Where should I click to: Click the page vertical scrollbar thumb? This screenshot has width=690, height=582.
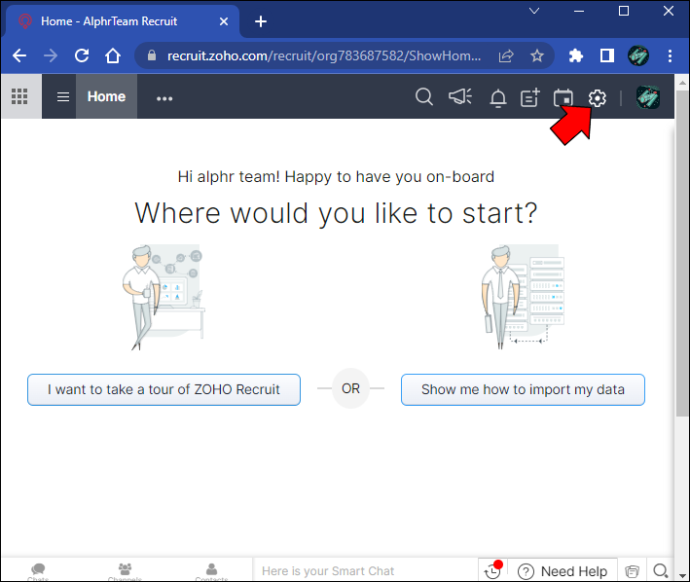click(683, 253)
